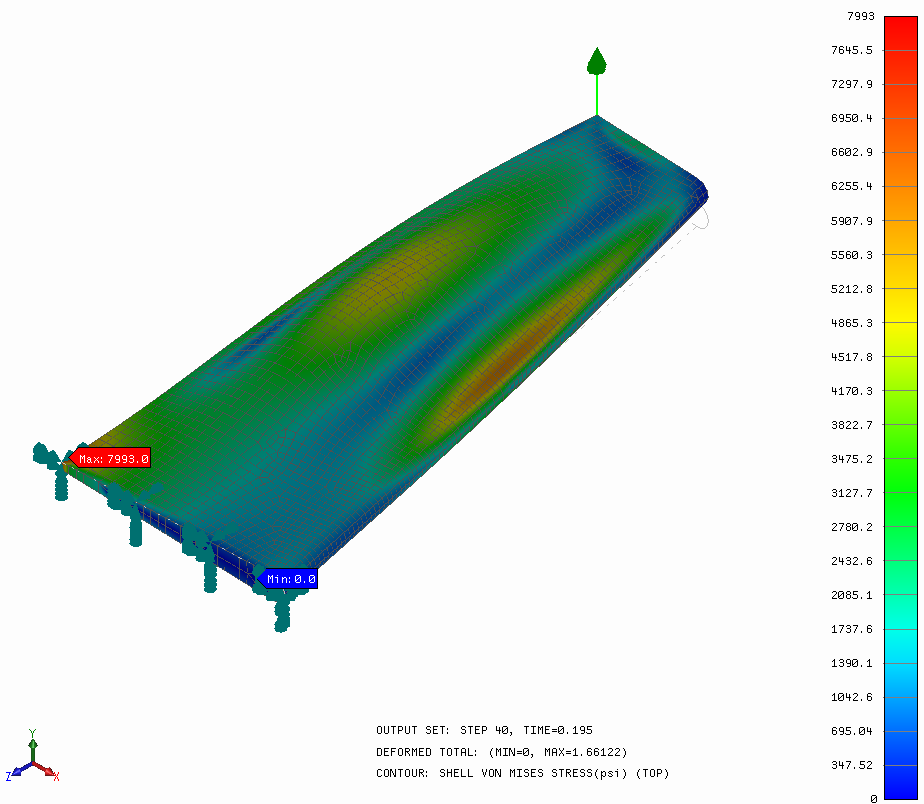The image size is (924, 804).
Task: Click legend value 5212.8
Action: (852, 289)
